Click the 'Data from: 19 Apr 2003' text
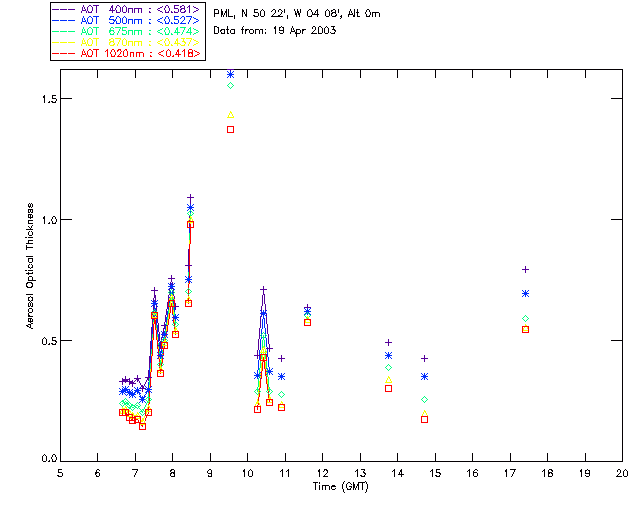Image resolution: width=640 pixels, height=512 pixels. (x=275, y=31)
